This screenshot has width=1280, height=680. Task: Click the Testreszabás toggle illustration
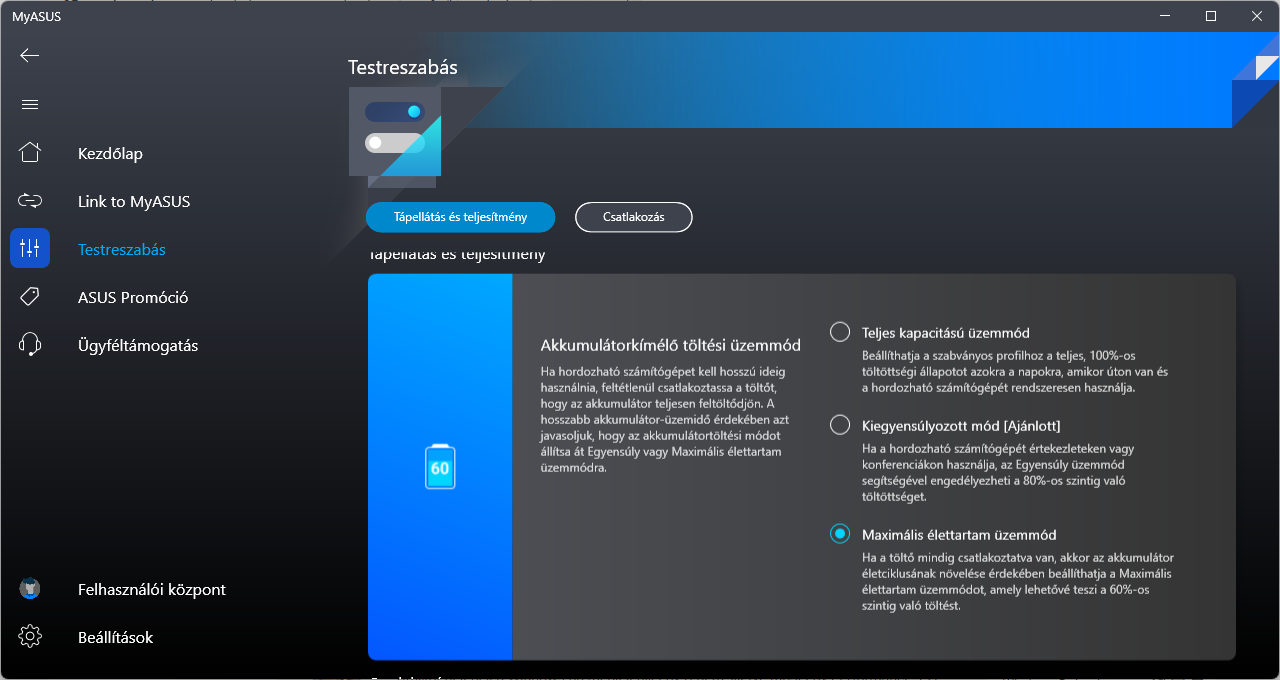pyautogui.click(x=395, y=137)
